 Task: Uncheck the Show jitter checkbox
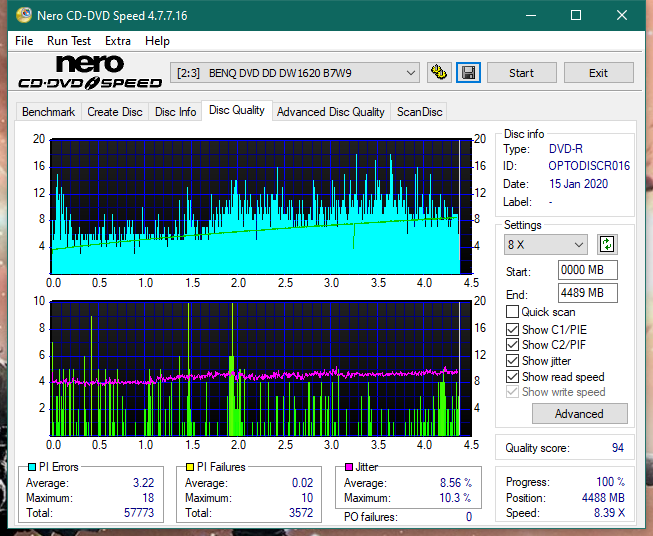pyautogui.click(x=513, y=361)
